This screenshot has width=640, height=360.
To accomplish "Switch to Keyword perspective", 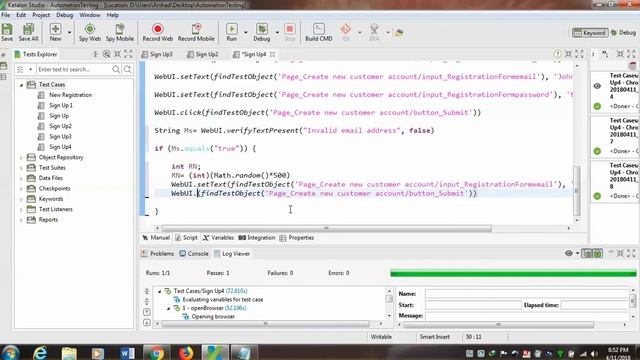I will 590,33.
